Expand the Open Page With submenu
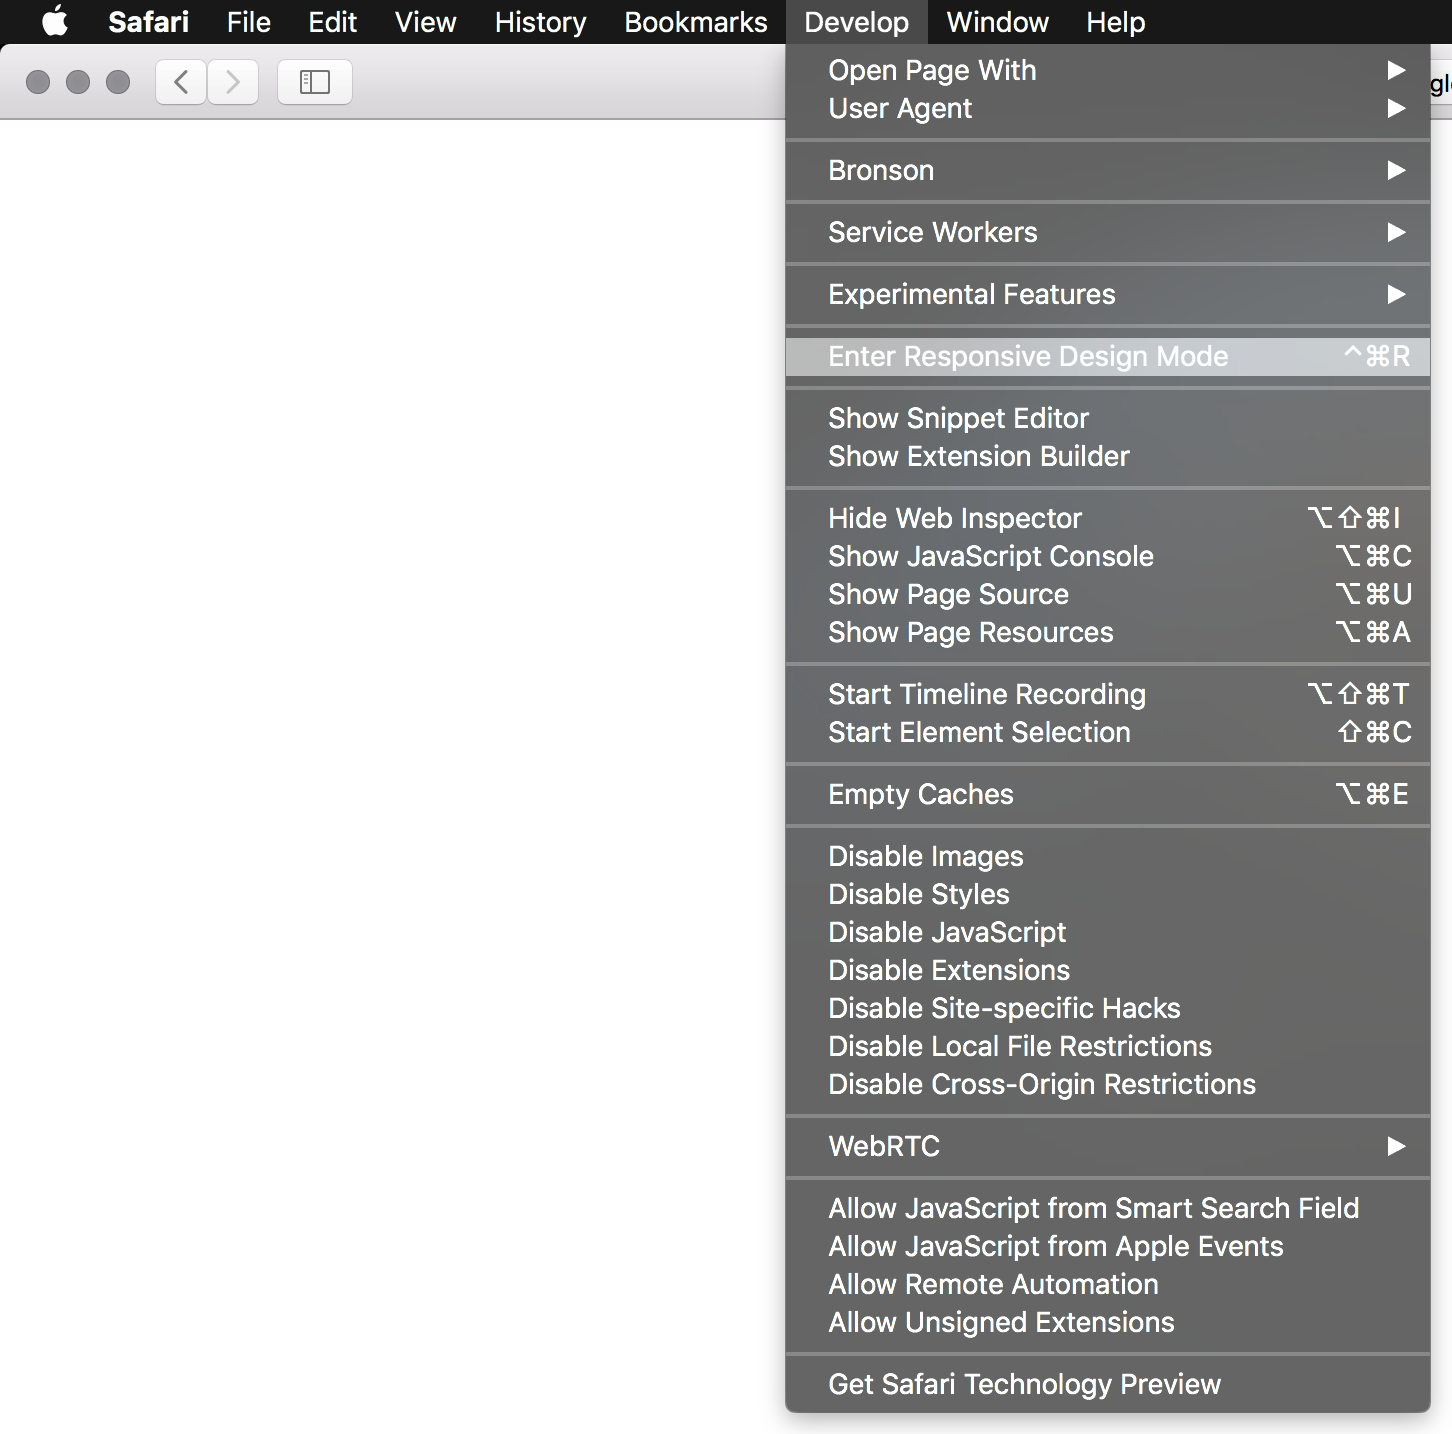1452x1434 pixels. tap(1108, 70)
